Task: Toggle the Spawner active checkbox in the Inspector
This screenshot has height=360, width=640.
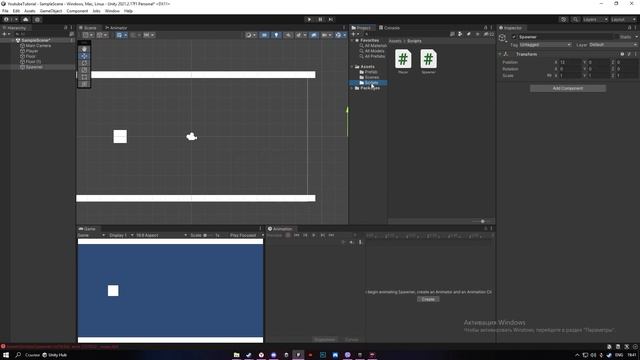Action: tap(514, 37)
